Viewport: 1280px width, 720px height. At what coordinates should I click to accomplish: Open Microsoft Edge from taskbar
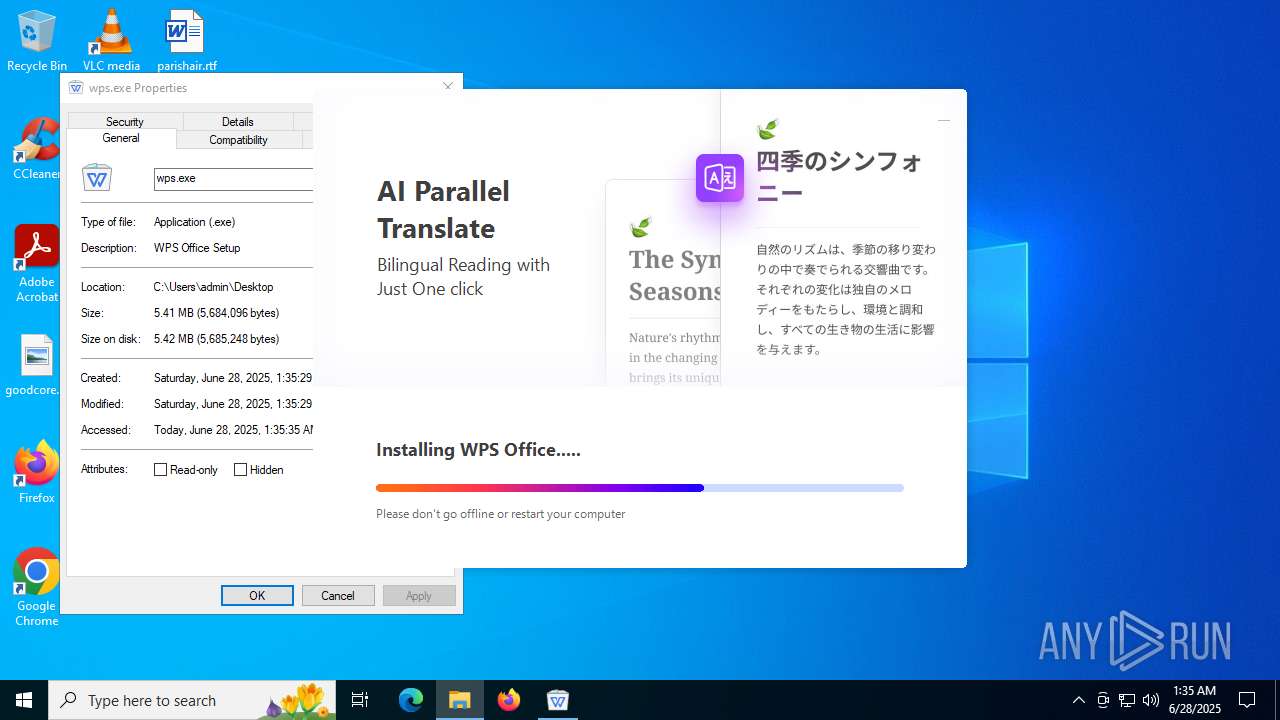[x=411, y=700]
